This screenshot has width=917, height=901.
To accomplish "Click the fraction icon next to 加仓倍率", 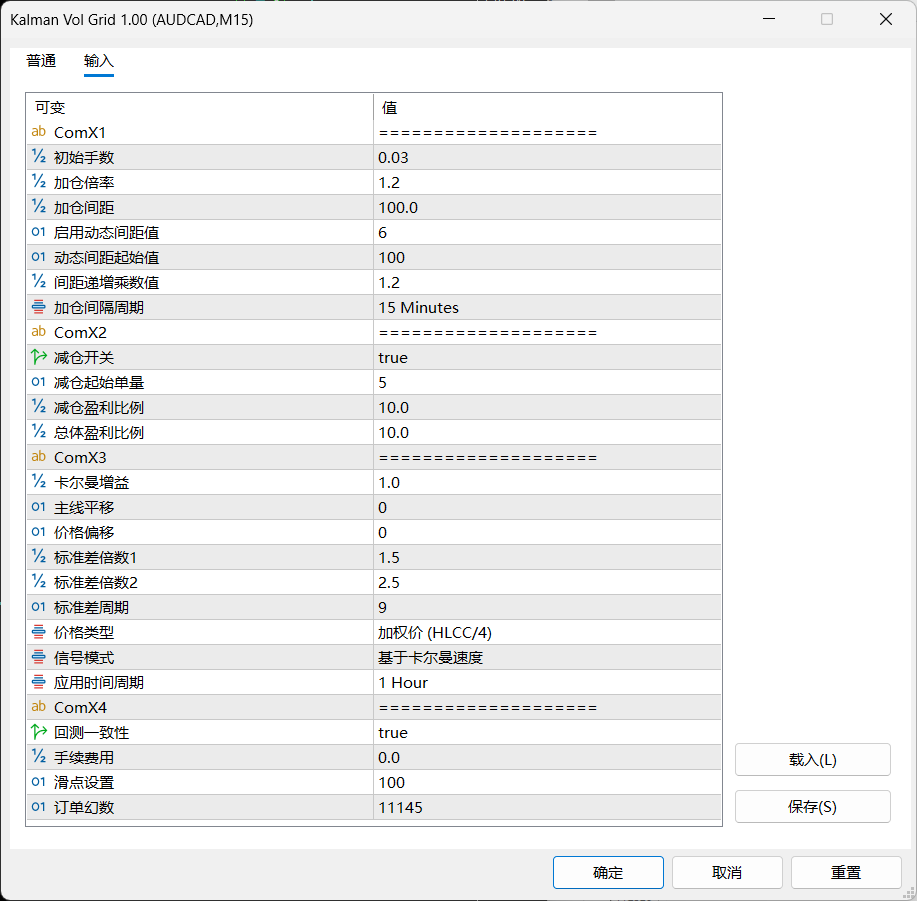I will coord(39,182).
